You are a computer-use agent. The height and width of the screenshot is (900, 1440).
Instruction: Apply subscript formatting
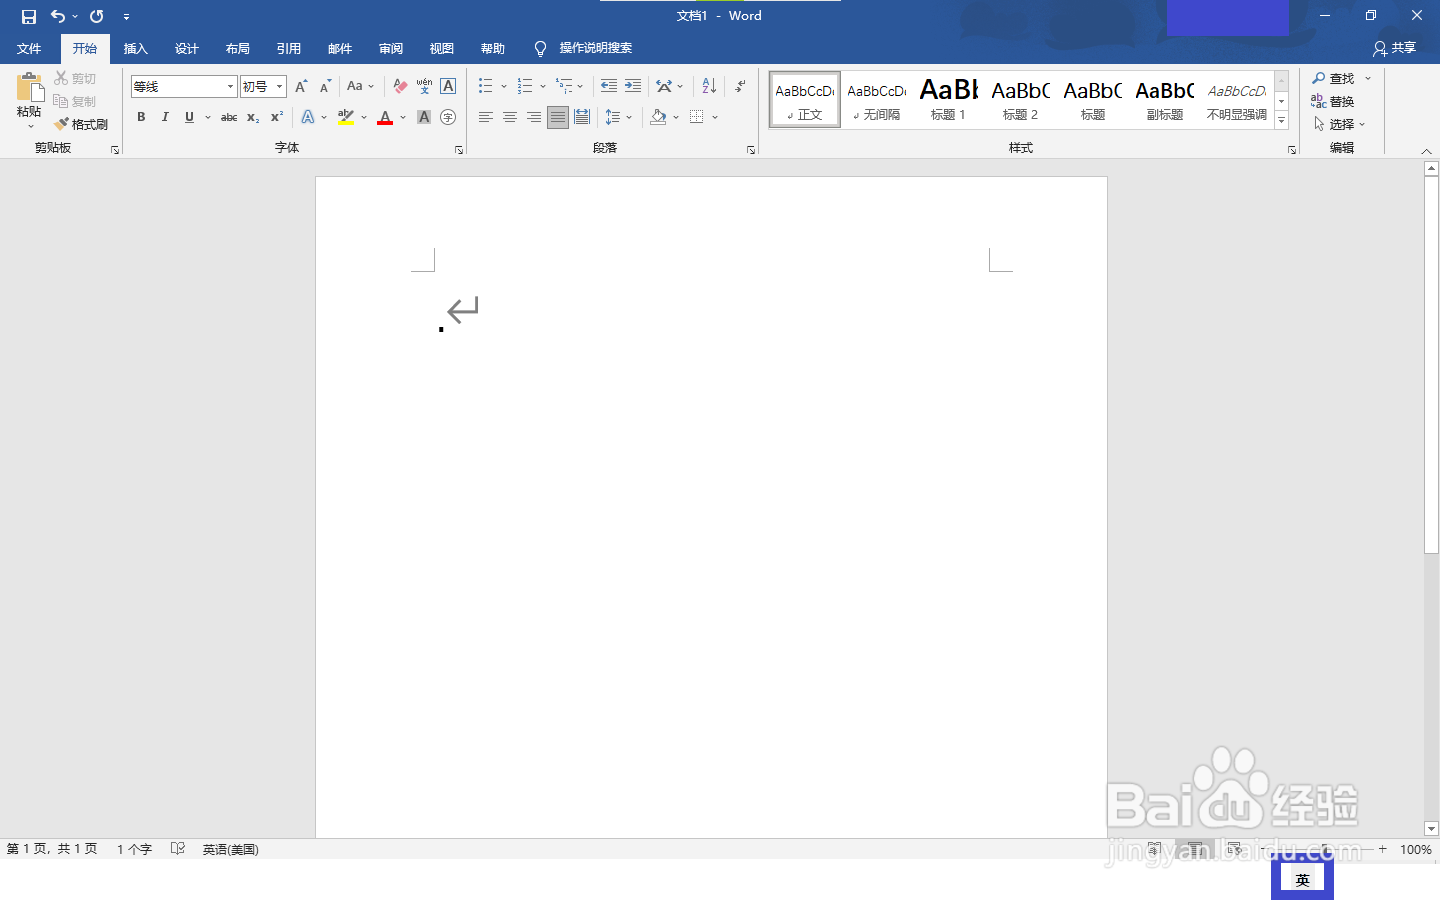(253, 117)
